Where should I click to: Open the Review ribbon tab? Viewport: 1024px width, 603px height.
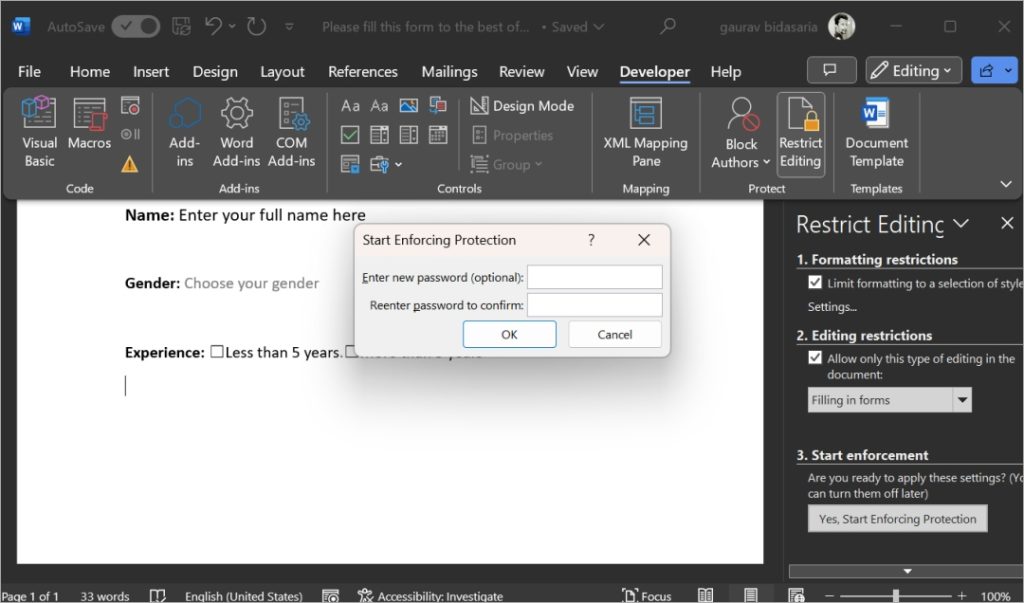521,71
